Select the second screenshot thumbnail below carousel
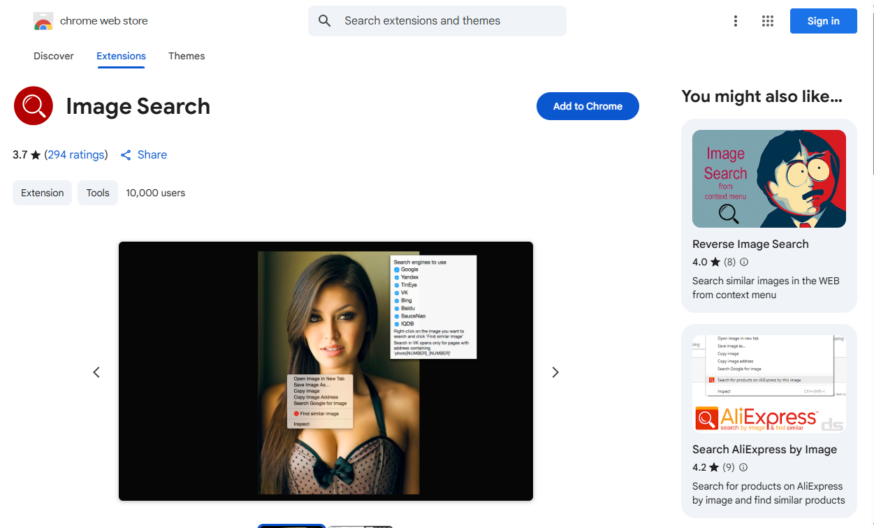 tap(361, 526)
